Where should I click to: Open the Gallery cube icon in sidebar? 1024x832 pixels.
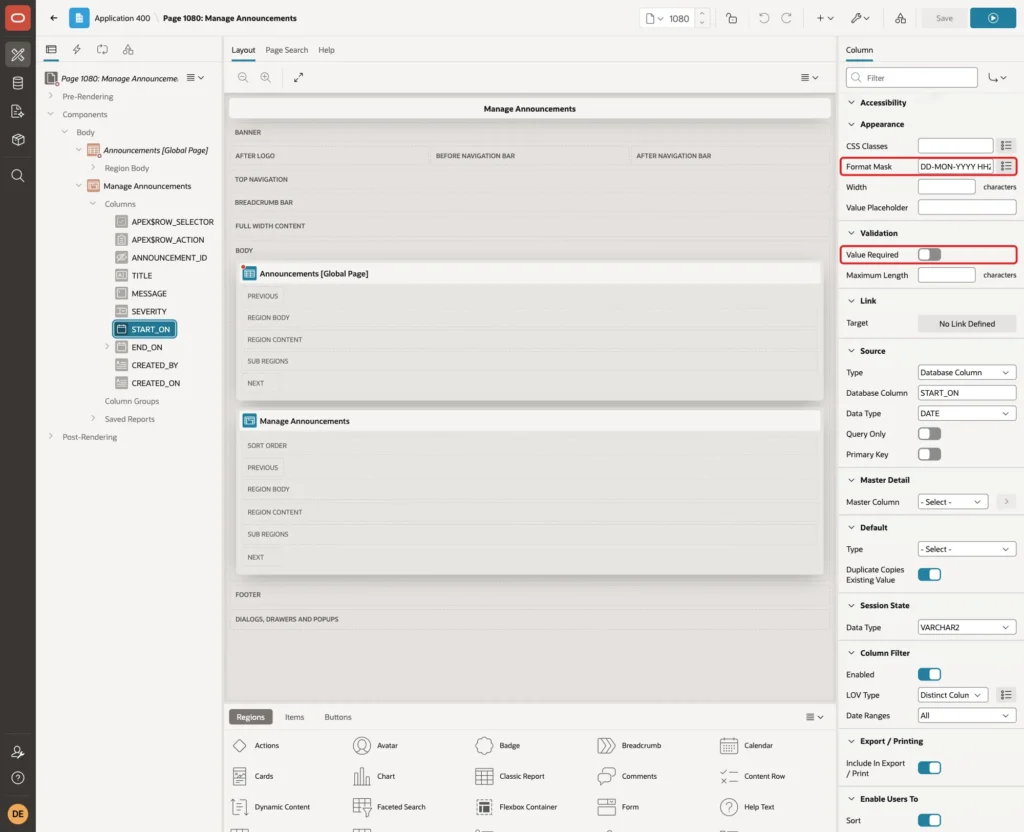coord(18,139)
